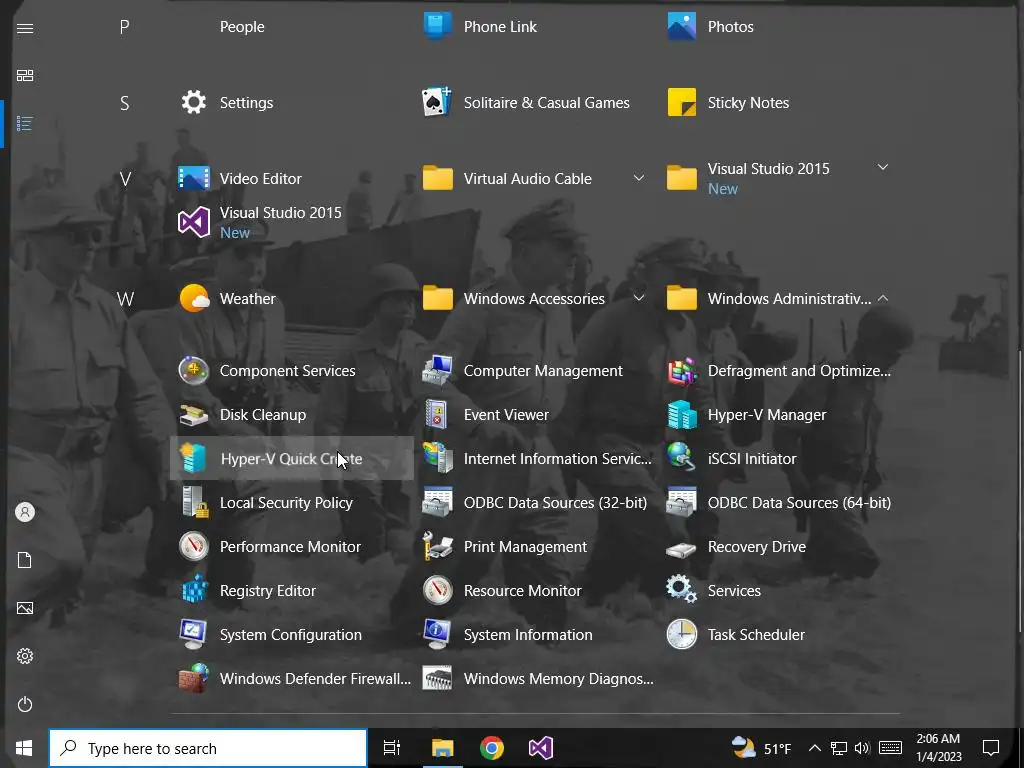
Task: Show hidden system tray icons
Action: [814, 748]
